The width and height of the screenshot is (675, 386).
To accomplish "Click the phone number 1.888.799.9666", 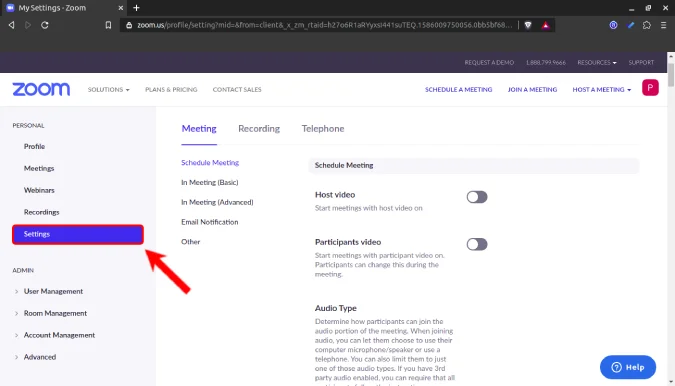I will coord(545,62).
